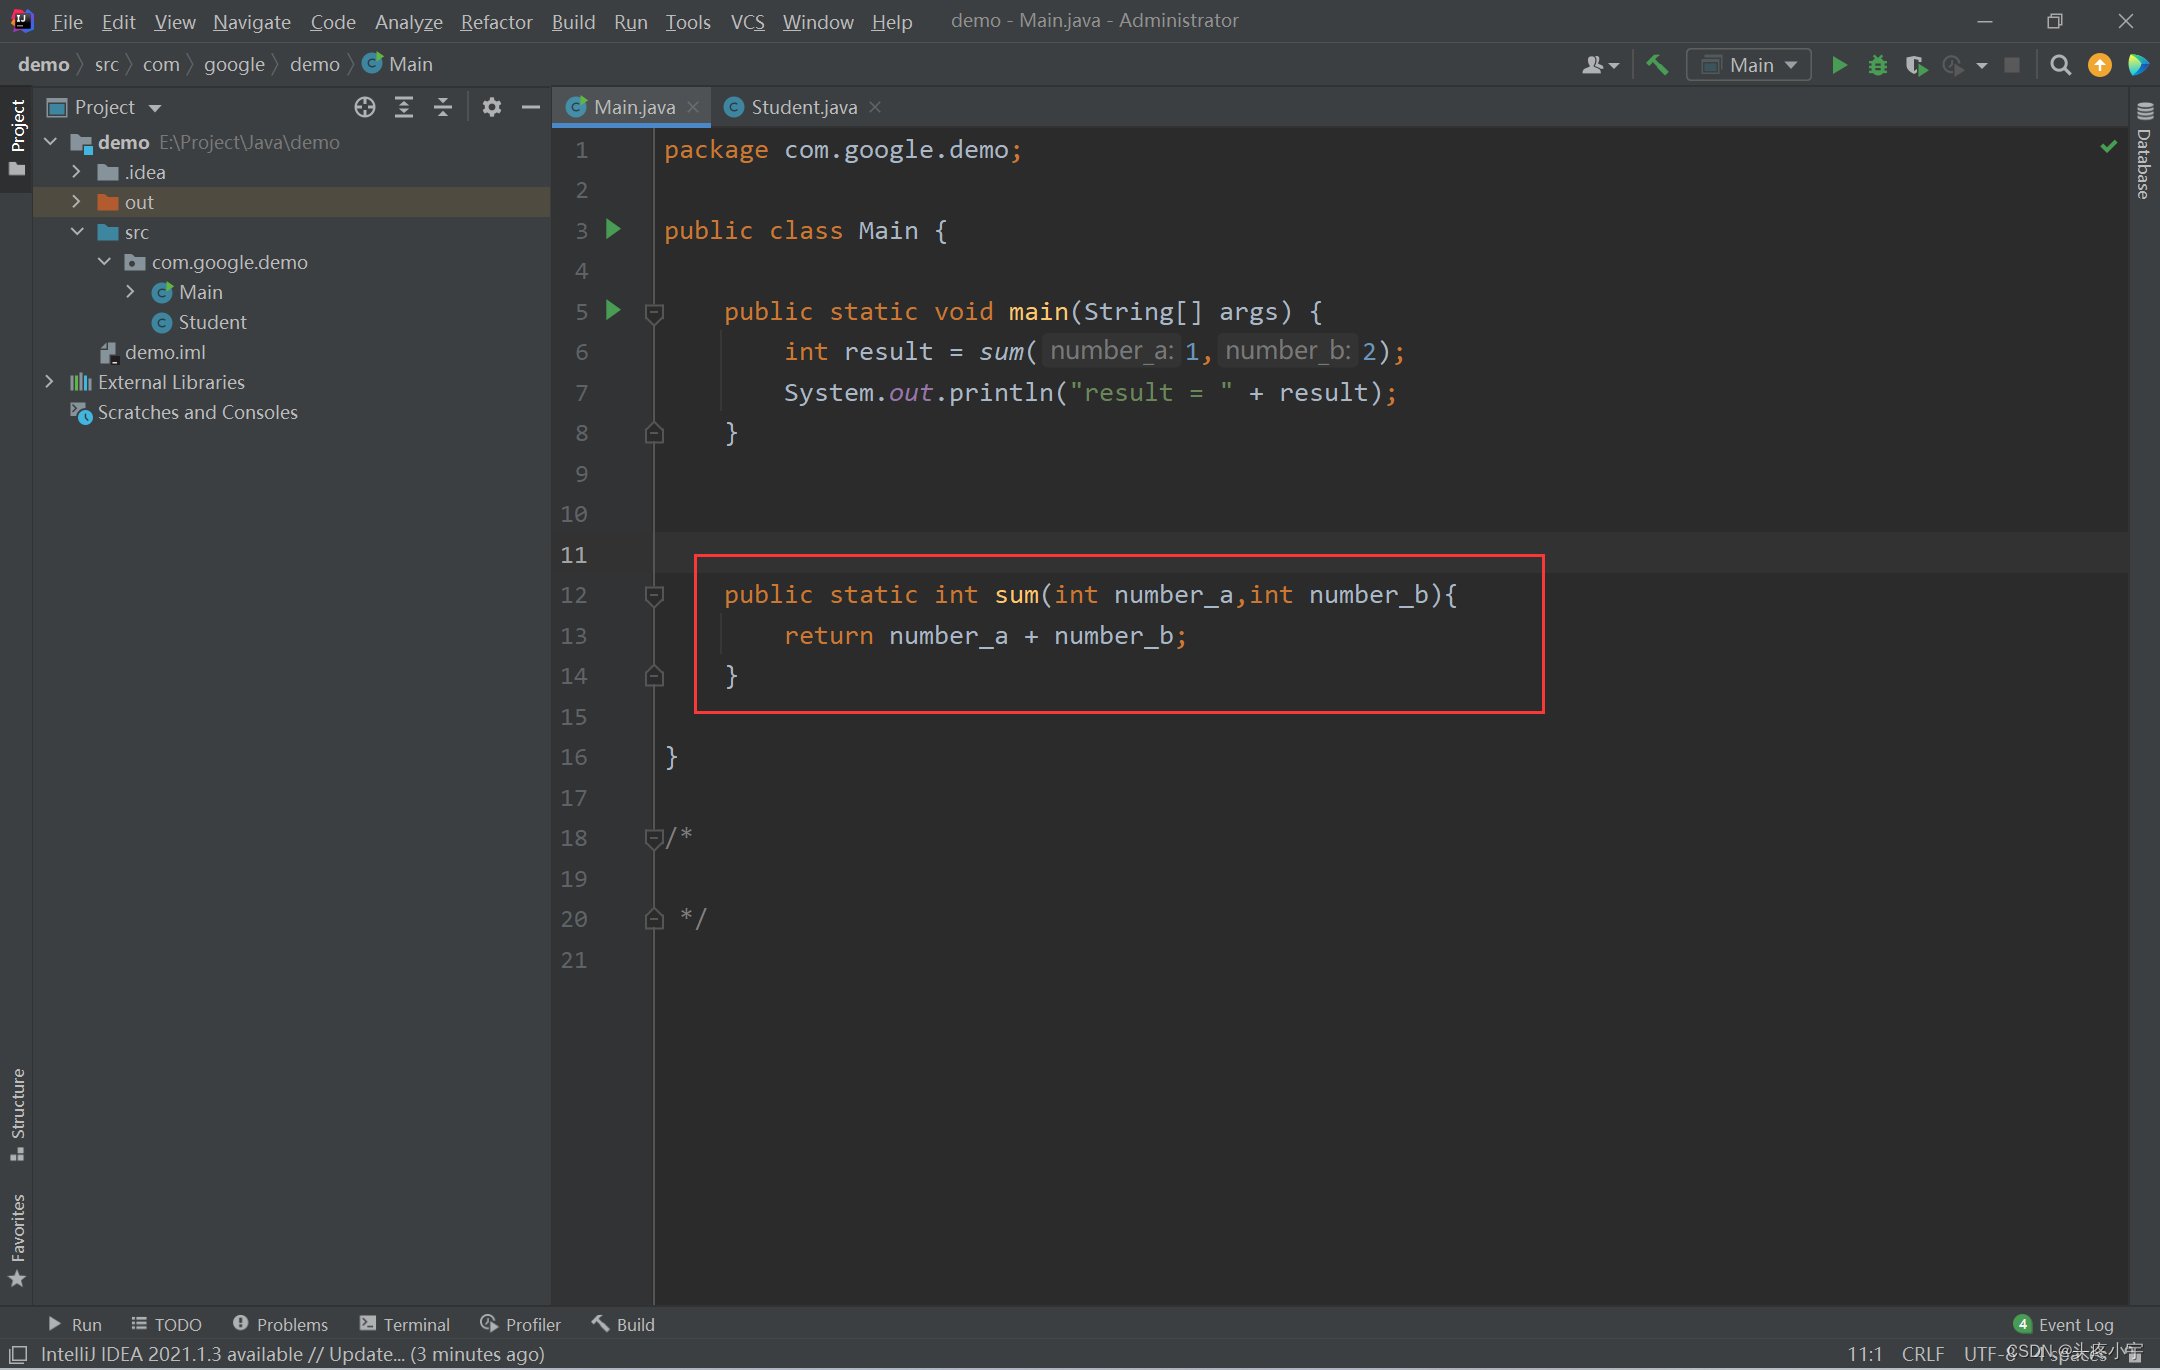Screen dimensions: 2160x1370
Task: Open Search Everywhere magnifier icon
Action: [2060, 65]
